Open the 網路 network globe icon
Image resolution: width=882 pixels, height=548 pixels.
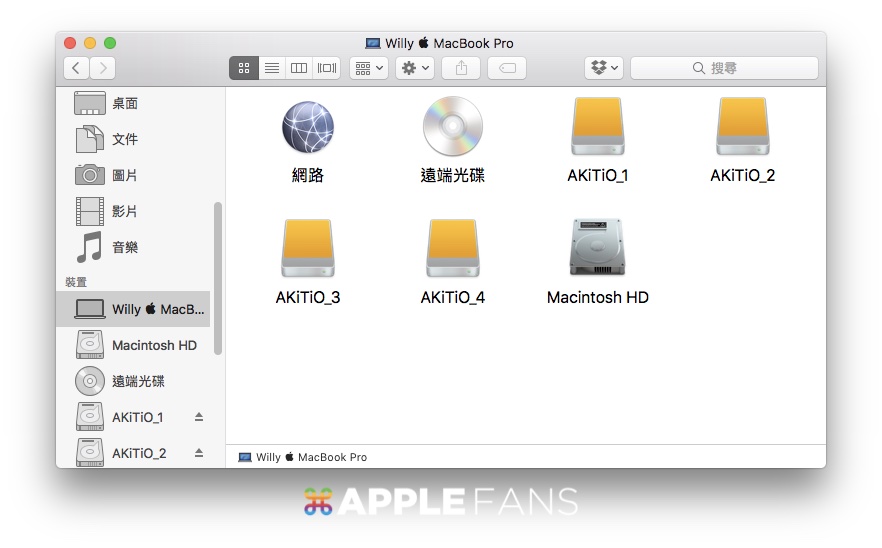tap(308, 127)
